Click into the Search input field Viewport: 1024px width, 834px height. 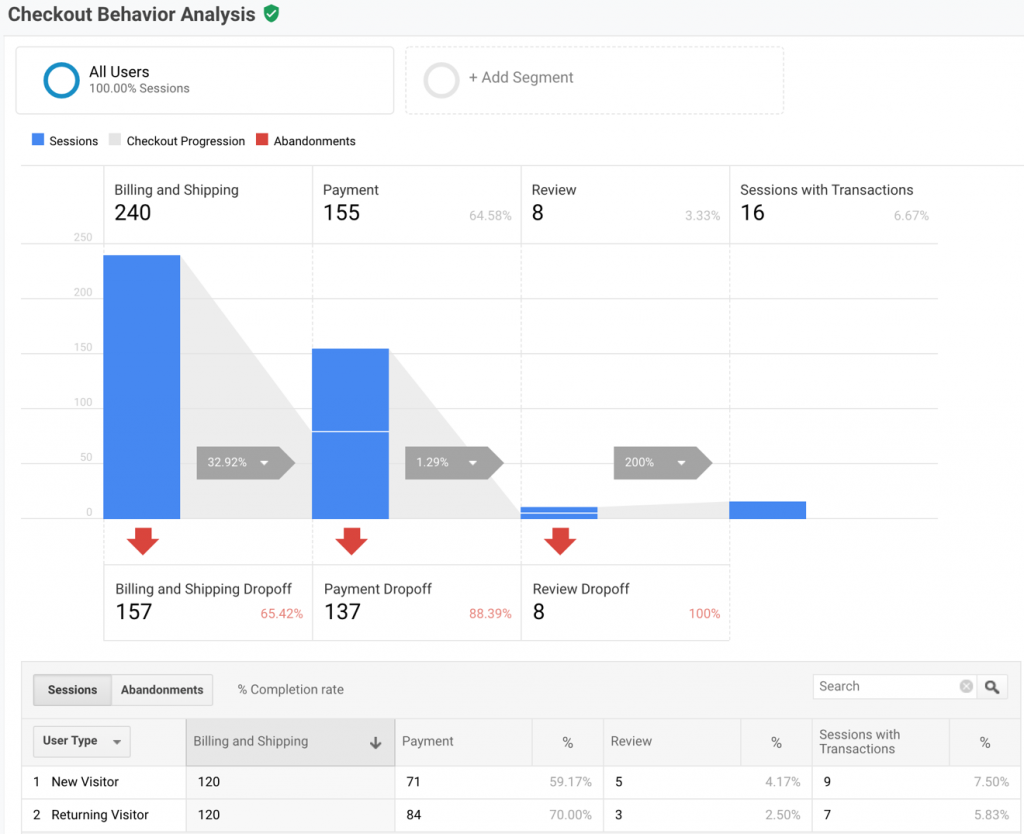click(x=885, y=687)
